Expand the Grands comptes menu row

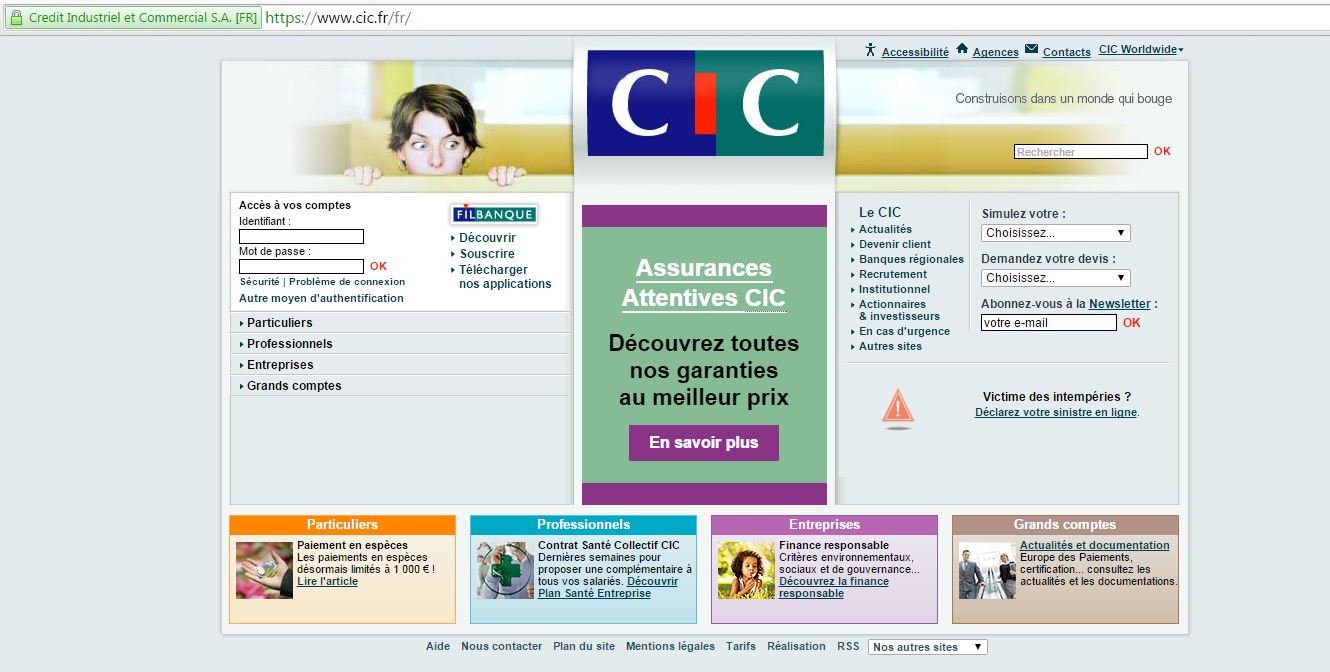[401, 386]
